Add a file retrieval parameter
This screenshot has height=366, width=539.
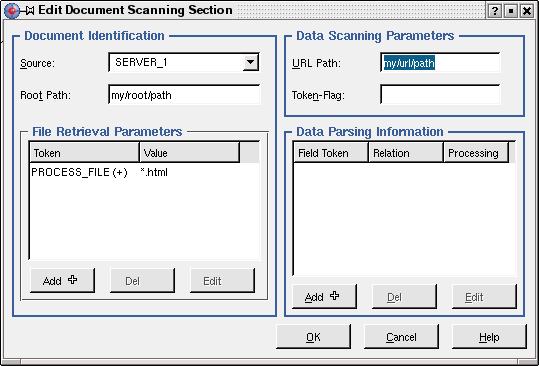pos(62,280)
